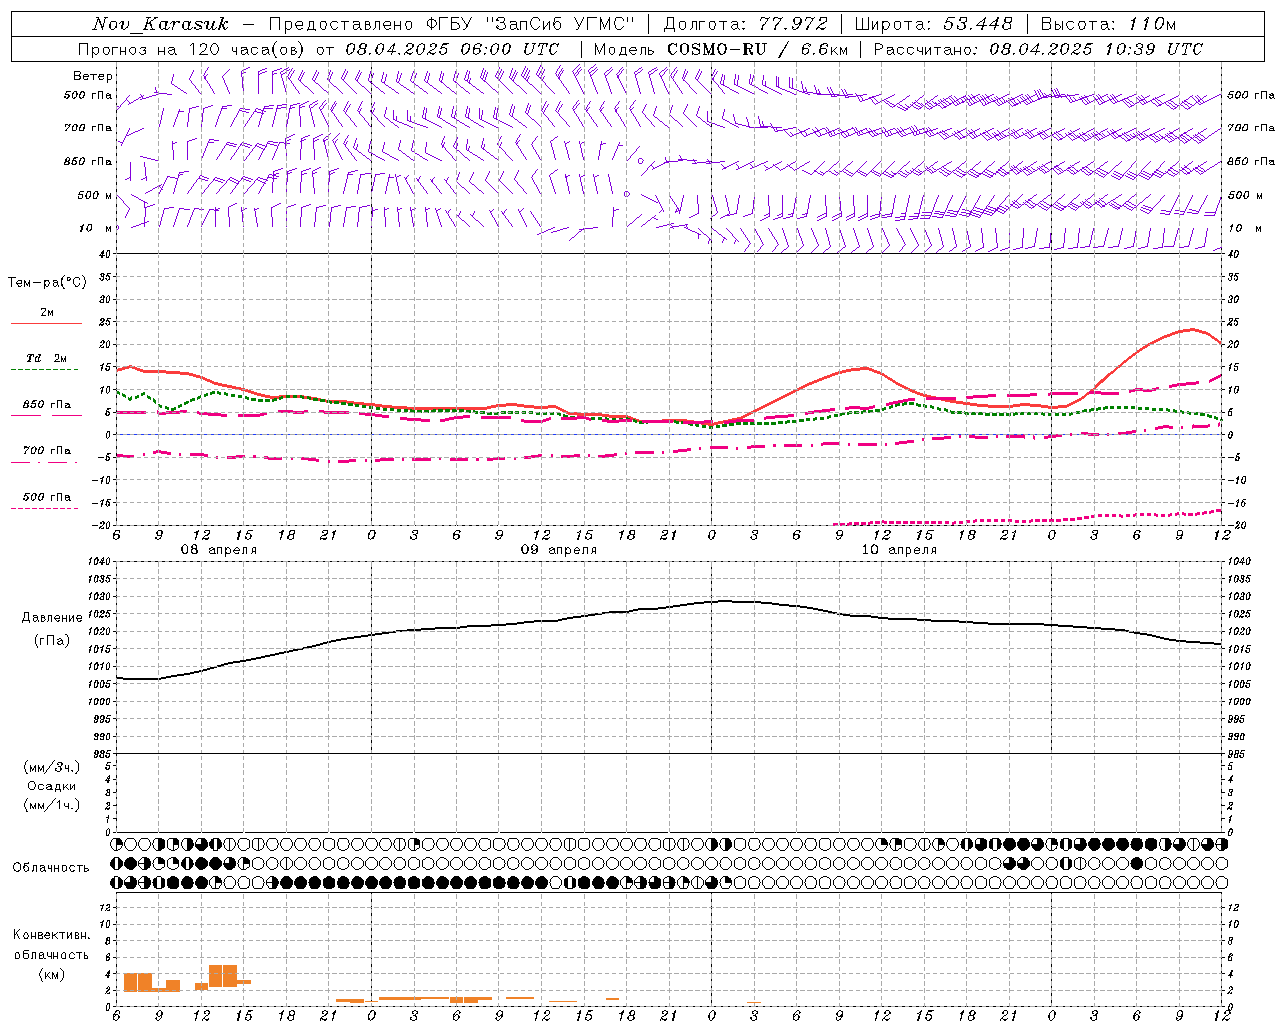Click the '10 апреля' date label
The height and width of the screenshot is (1024, 1280).
(x=899, y=550)
